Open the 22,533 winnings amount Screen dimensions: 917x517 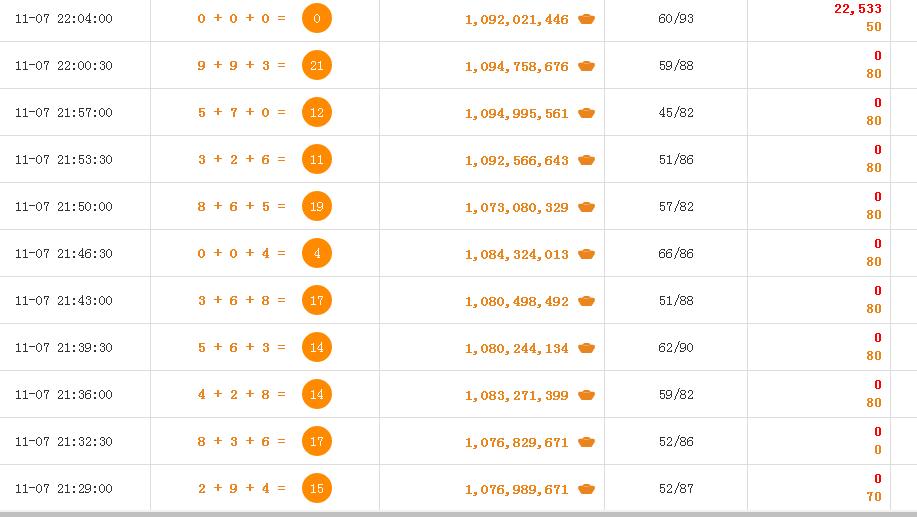point(857,9)
